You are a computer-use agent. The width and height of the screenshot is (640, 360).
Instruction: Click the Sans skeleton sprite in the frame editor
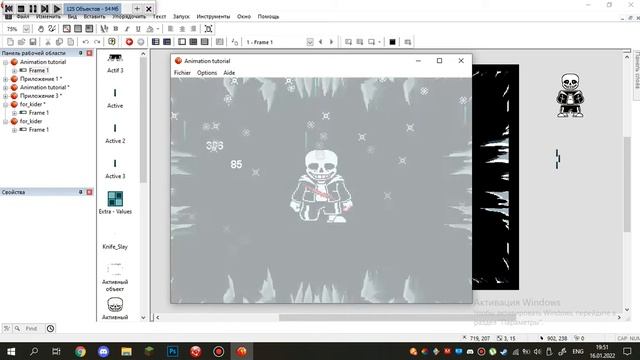click(x=570, y=96)
